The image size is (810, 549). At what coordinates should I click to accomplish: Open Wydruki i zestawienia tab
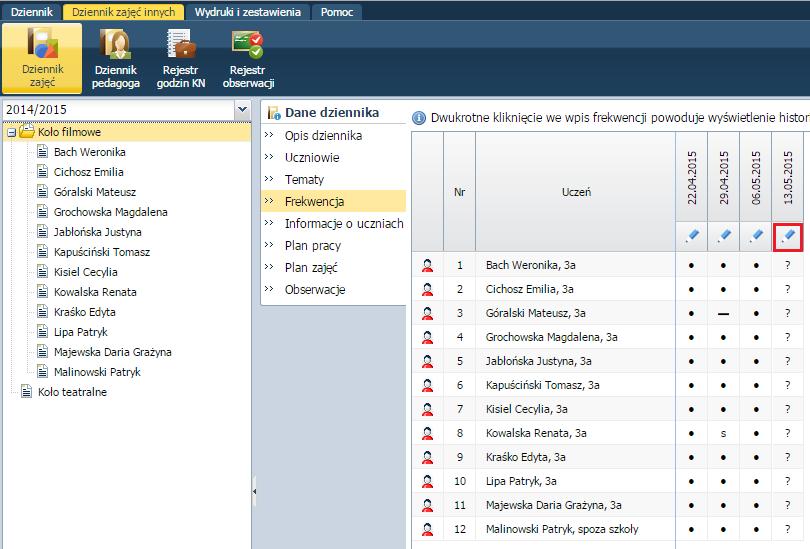click(x=247, y=12)
